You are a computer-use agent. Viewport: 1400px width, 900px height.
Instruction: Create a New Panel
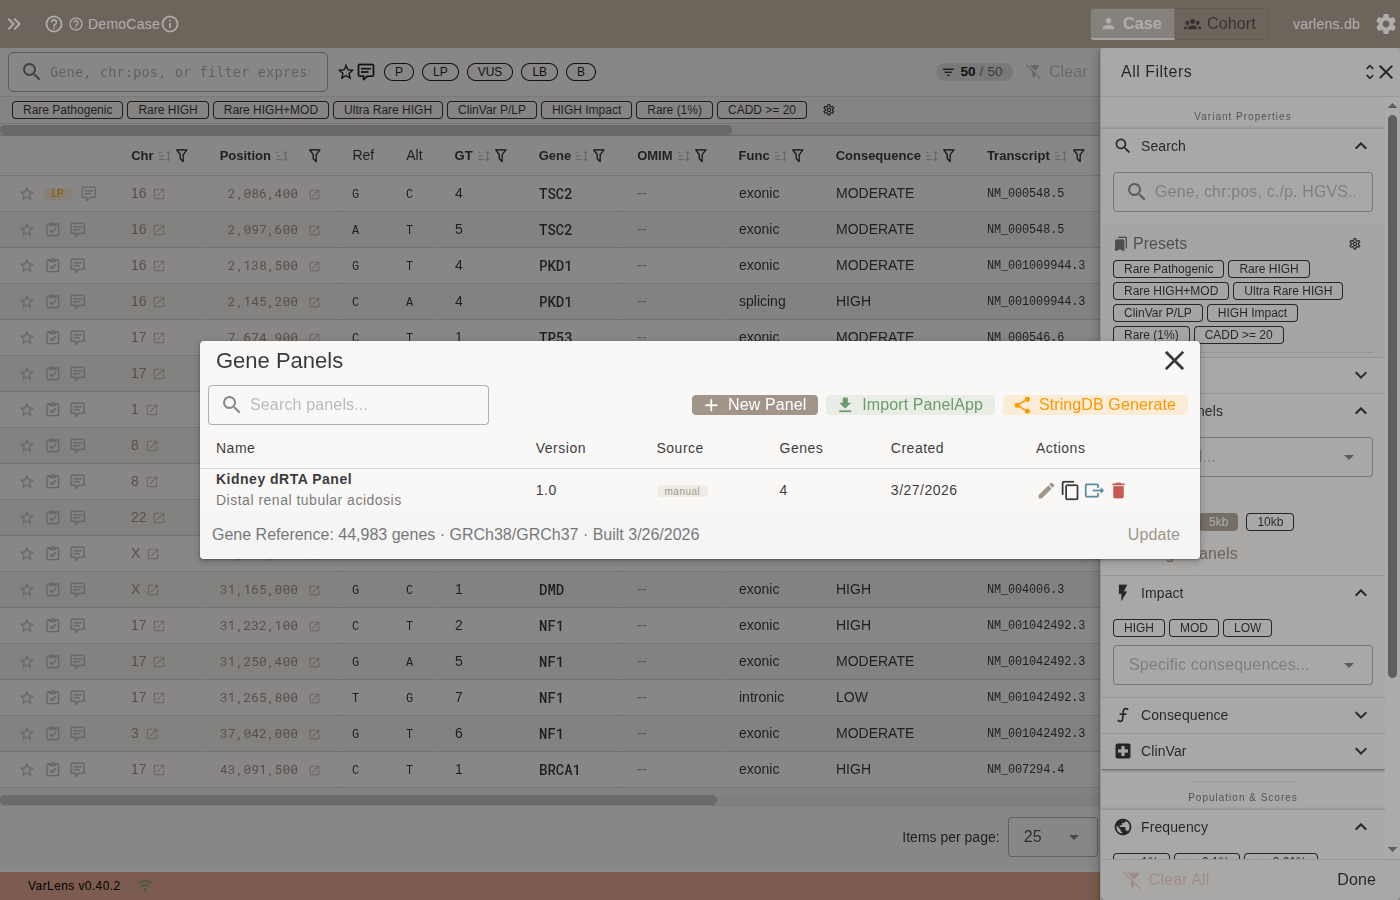coord(755,404)
